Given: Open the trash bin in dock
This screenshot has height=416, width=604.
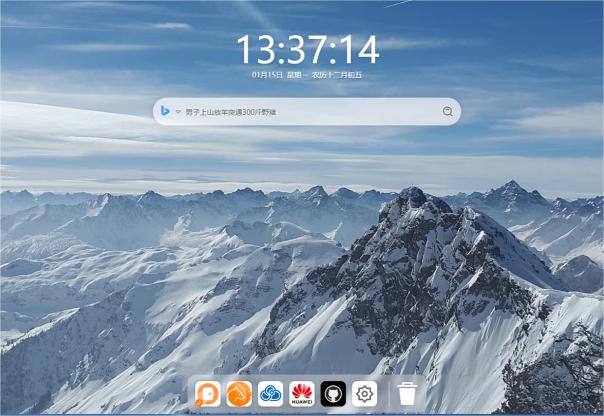Looking at the screenshot, I should [407, 393].
